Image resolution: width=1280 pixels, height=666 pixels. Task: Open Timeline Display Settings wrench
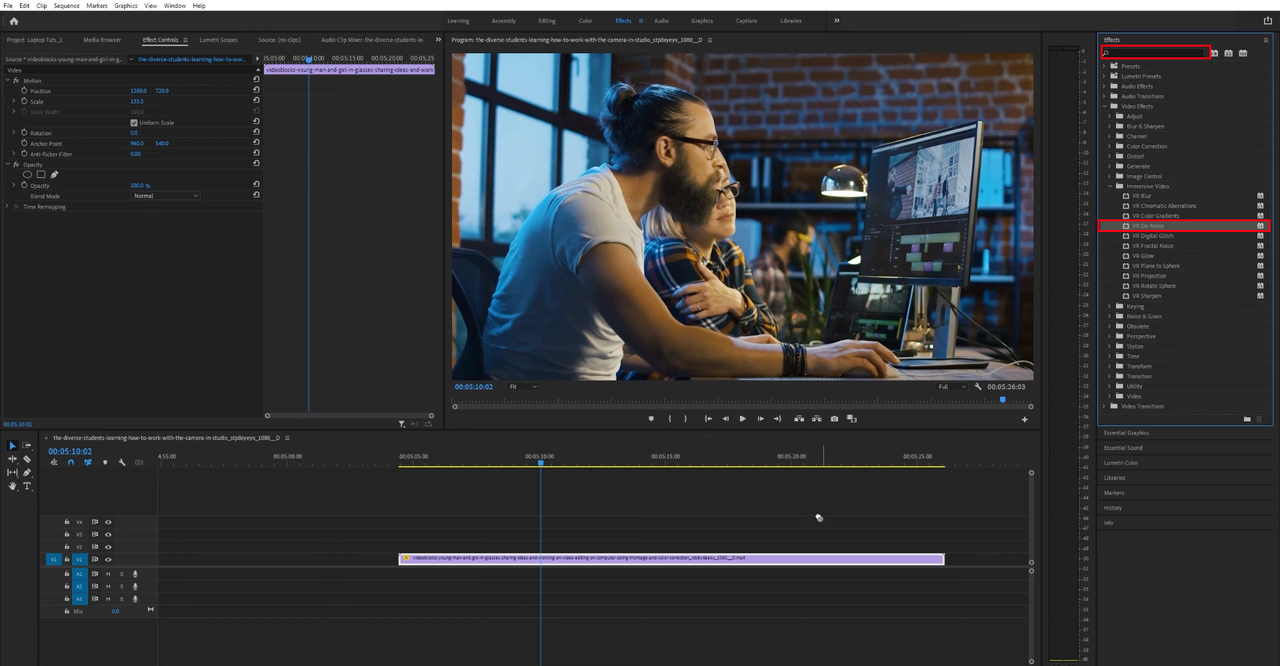[x=122, y=462]
